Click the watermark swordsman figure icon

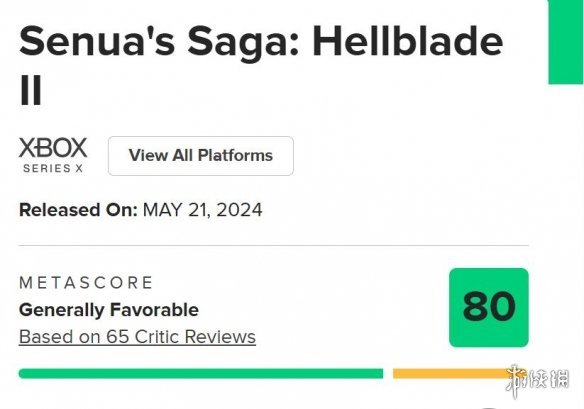(x=514, y=381)
